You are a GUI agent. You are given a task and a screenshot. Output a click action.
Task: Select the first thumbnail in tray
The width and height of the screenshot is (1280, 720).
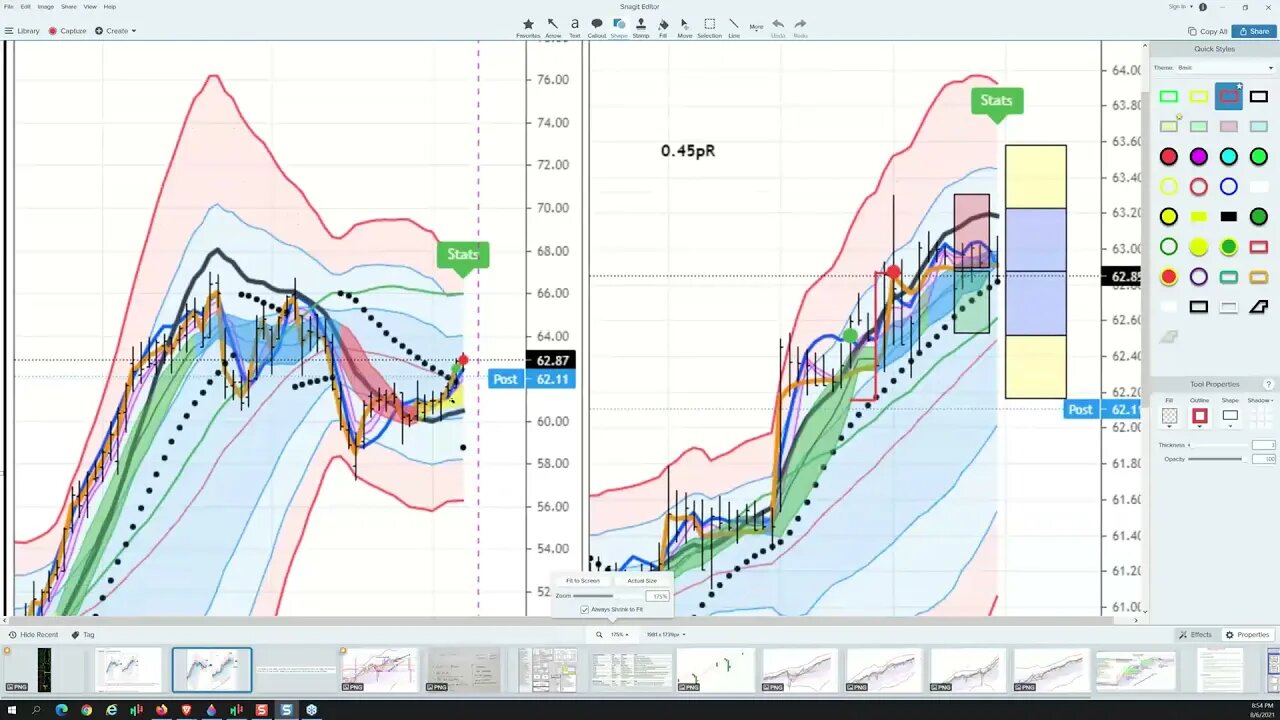[x=44, y=670]
